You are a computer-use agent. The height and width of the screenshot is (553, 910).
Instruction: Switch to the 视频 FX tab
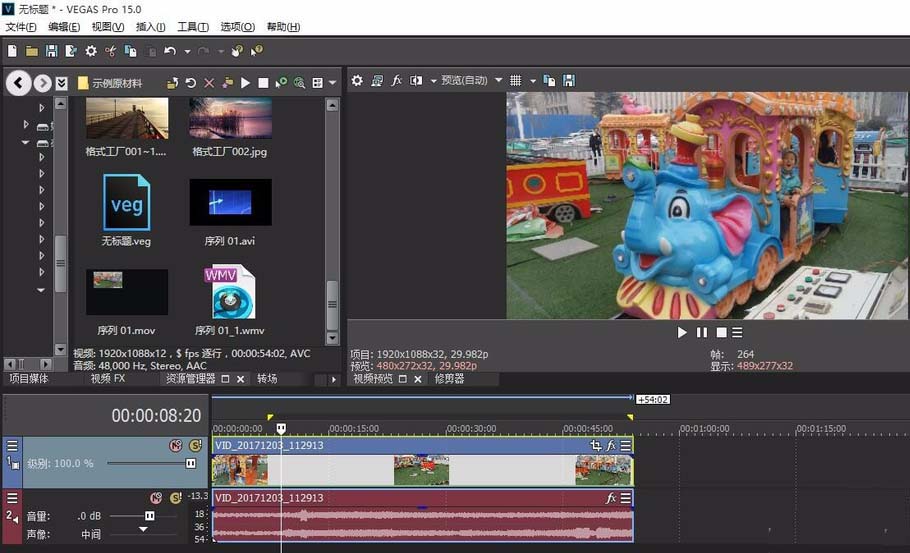pos(107,378)
